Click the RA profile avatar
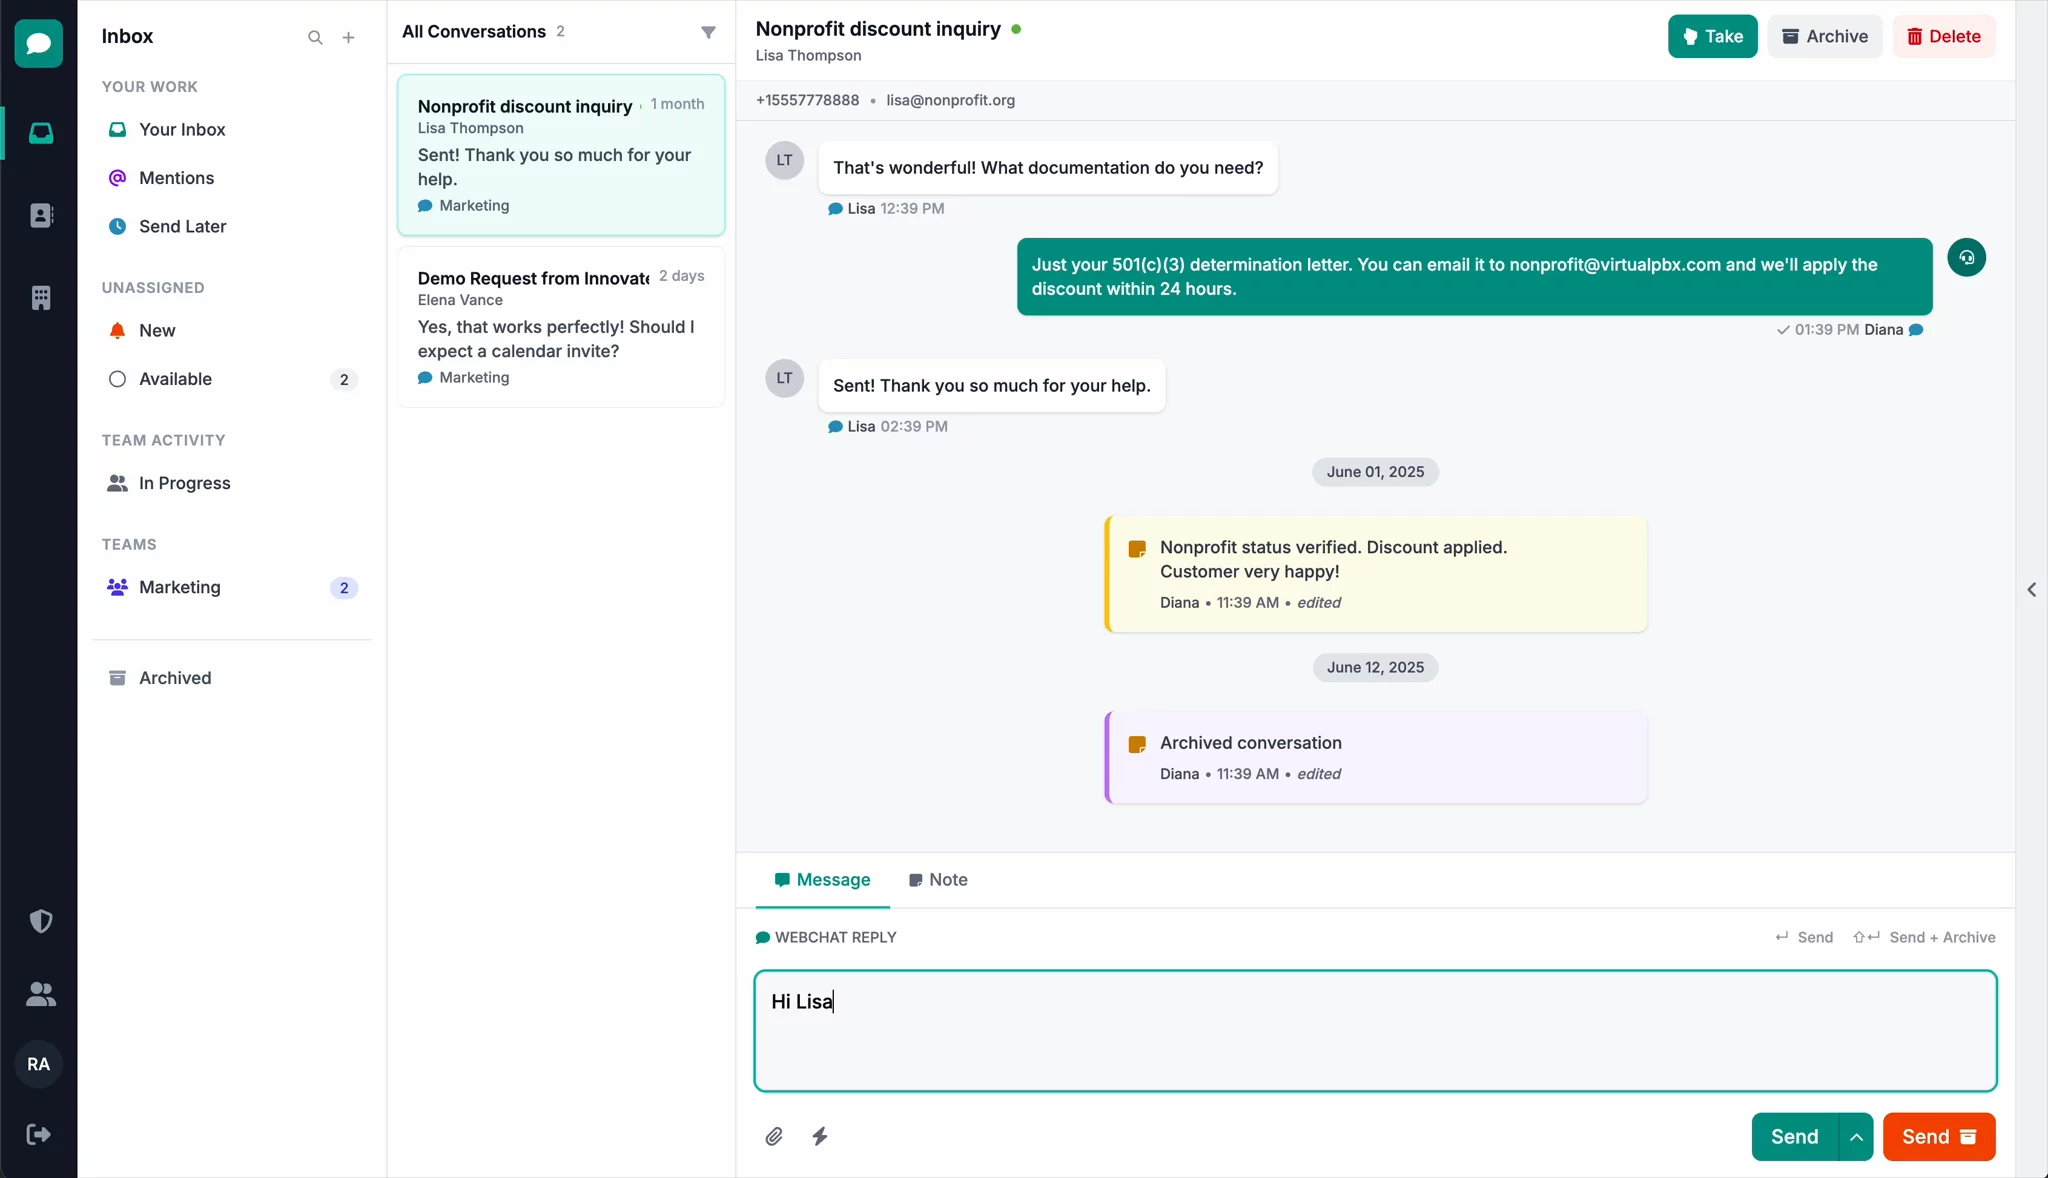 (x=38, y=1064)
